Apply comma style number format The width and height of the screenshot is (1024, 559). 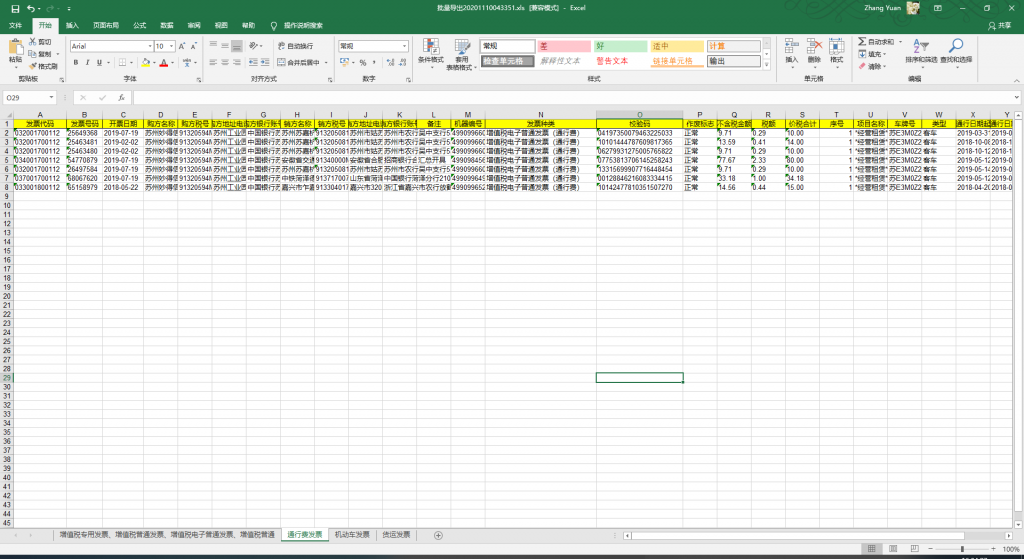[x=374, y=63]
